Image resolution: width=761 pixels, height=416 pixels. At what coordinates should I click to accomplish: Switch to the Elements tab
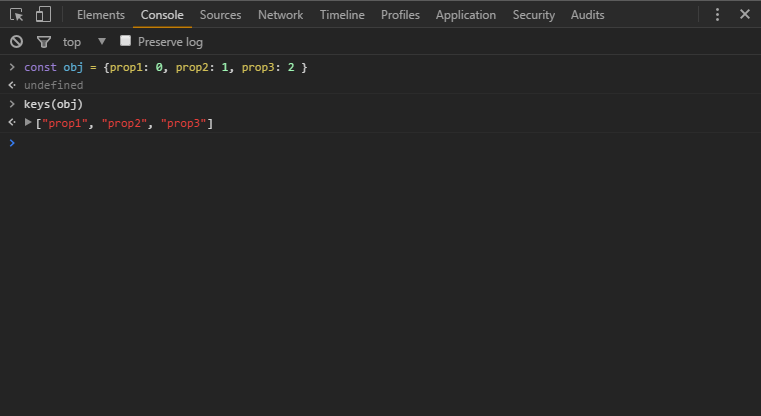[x=101, y=15]
